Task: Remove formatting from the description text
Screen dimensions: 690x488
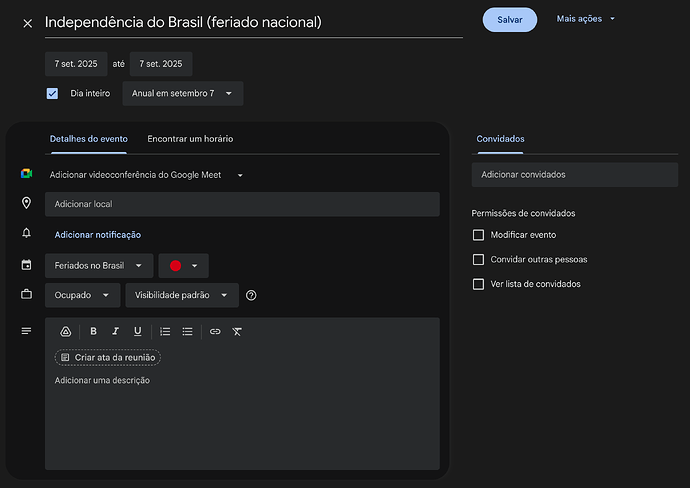Action: tap(237, 331)
